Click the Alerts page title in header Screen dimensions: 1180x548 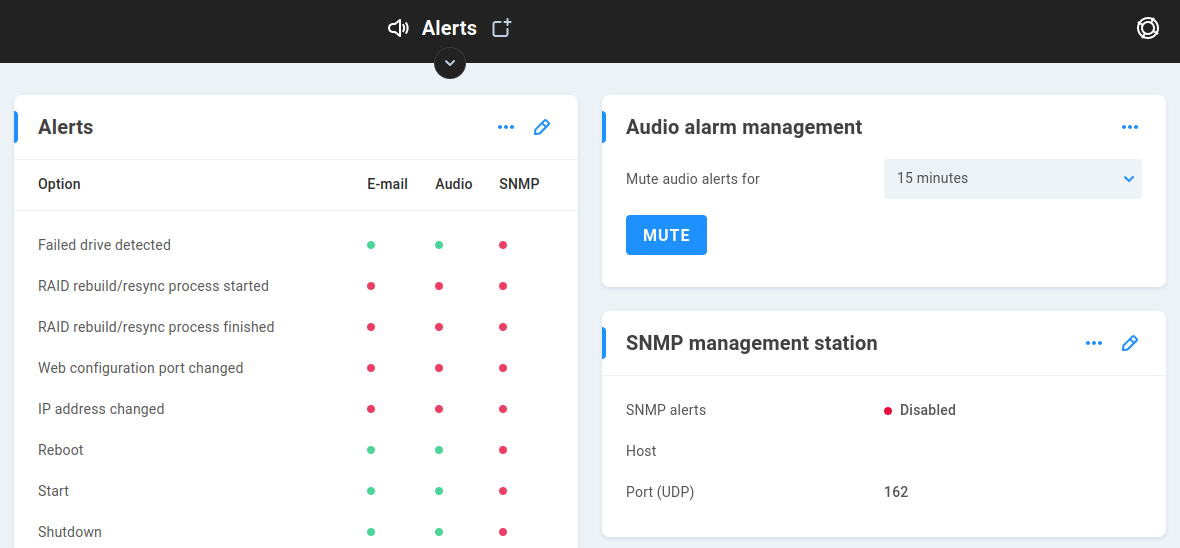coord(449,28)
